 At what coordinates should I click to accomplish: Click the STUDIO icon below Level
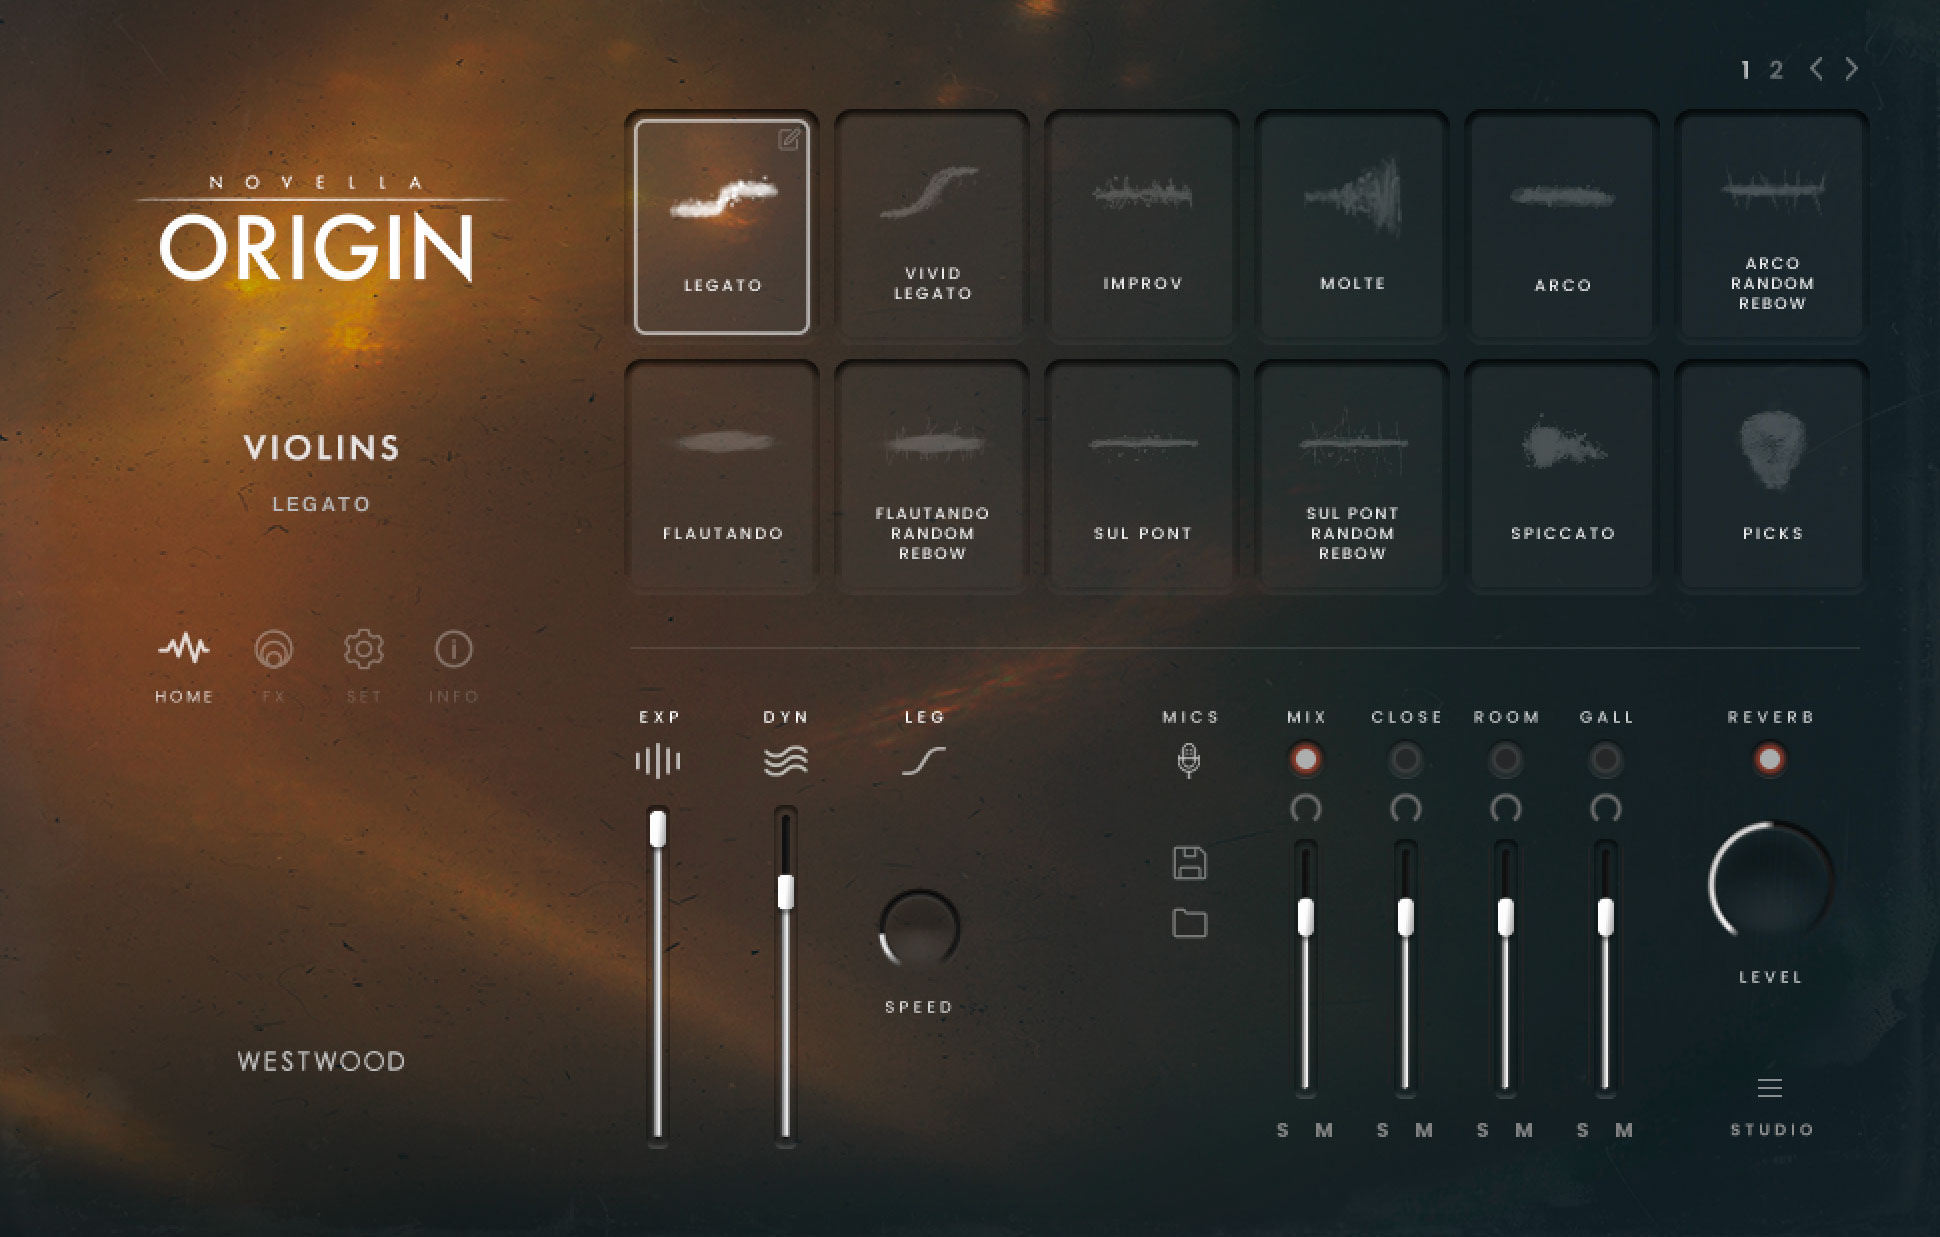pyautogui.click(x=1770, y=1088)
